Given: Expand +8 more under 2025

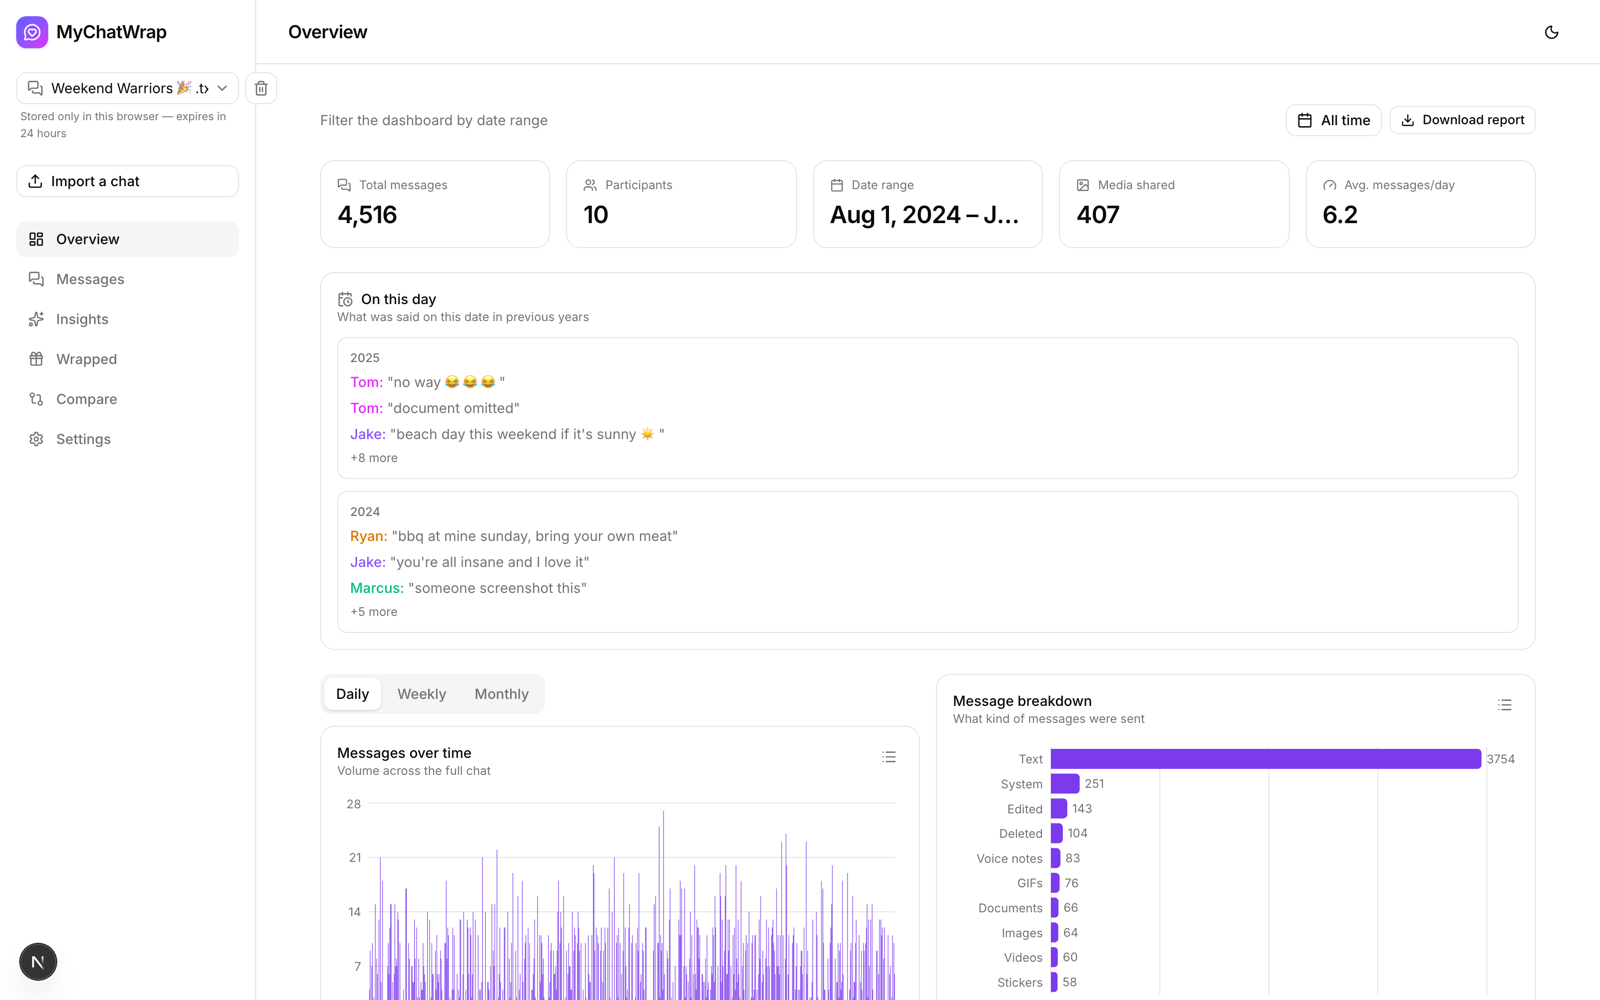Looking at the screenshot, I should [374, 458].
